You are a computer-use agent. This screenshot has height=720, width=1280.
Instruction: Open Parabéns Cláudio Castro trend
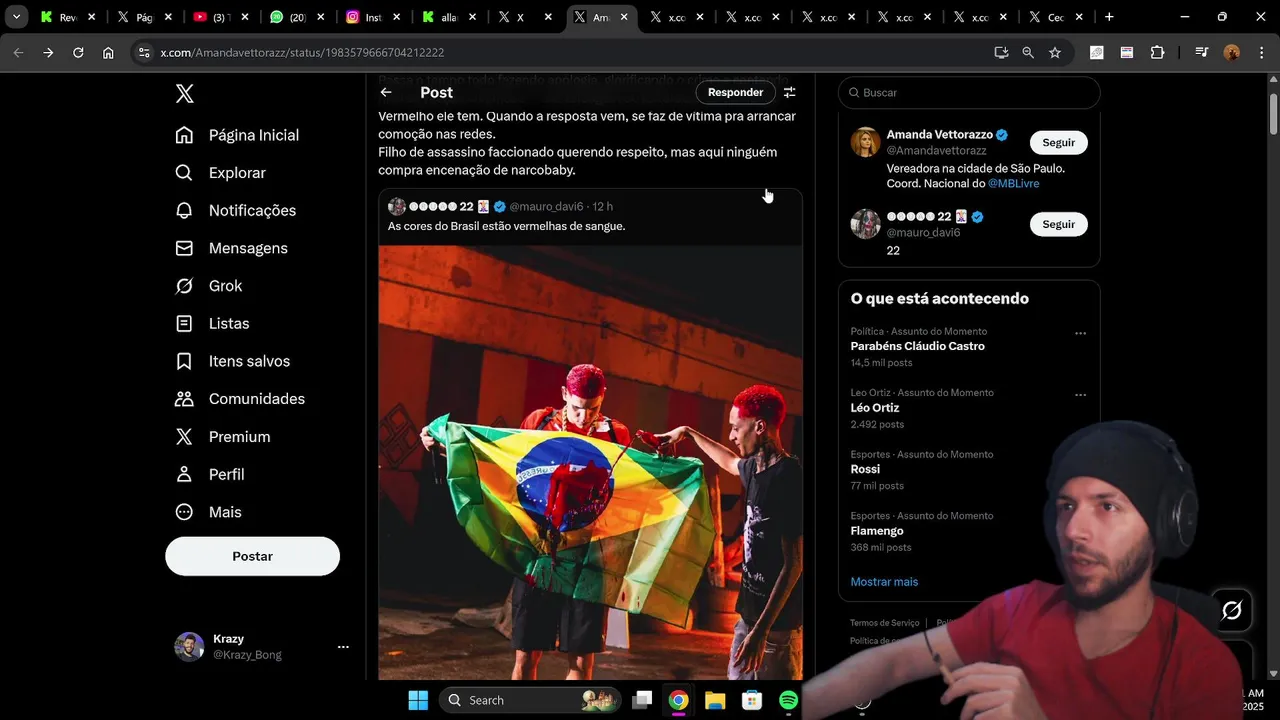click(x=917, y=346)
